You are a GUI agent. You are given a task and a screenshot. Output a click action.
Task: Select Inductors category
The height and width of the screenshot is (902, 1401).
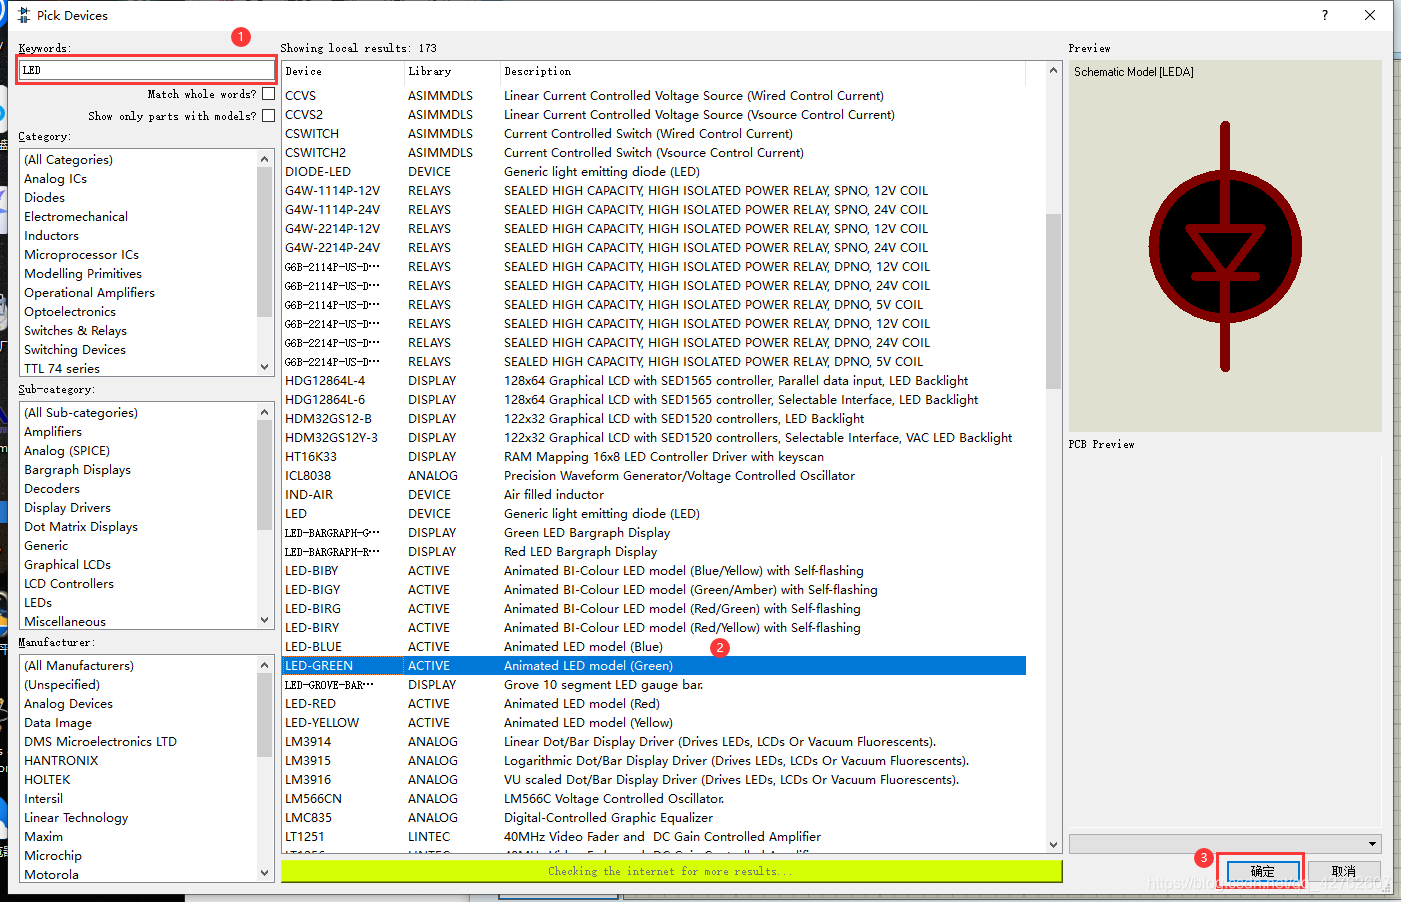[x=51, y=236]
